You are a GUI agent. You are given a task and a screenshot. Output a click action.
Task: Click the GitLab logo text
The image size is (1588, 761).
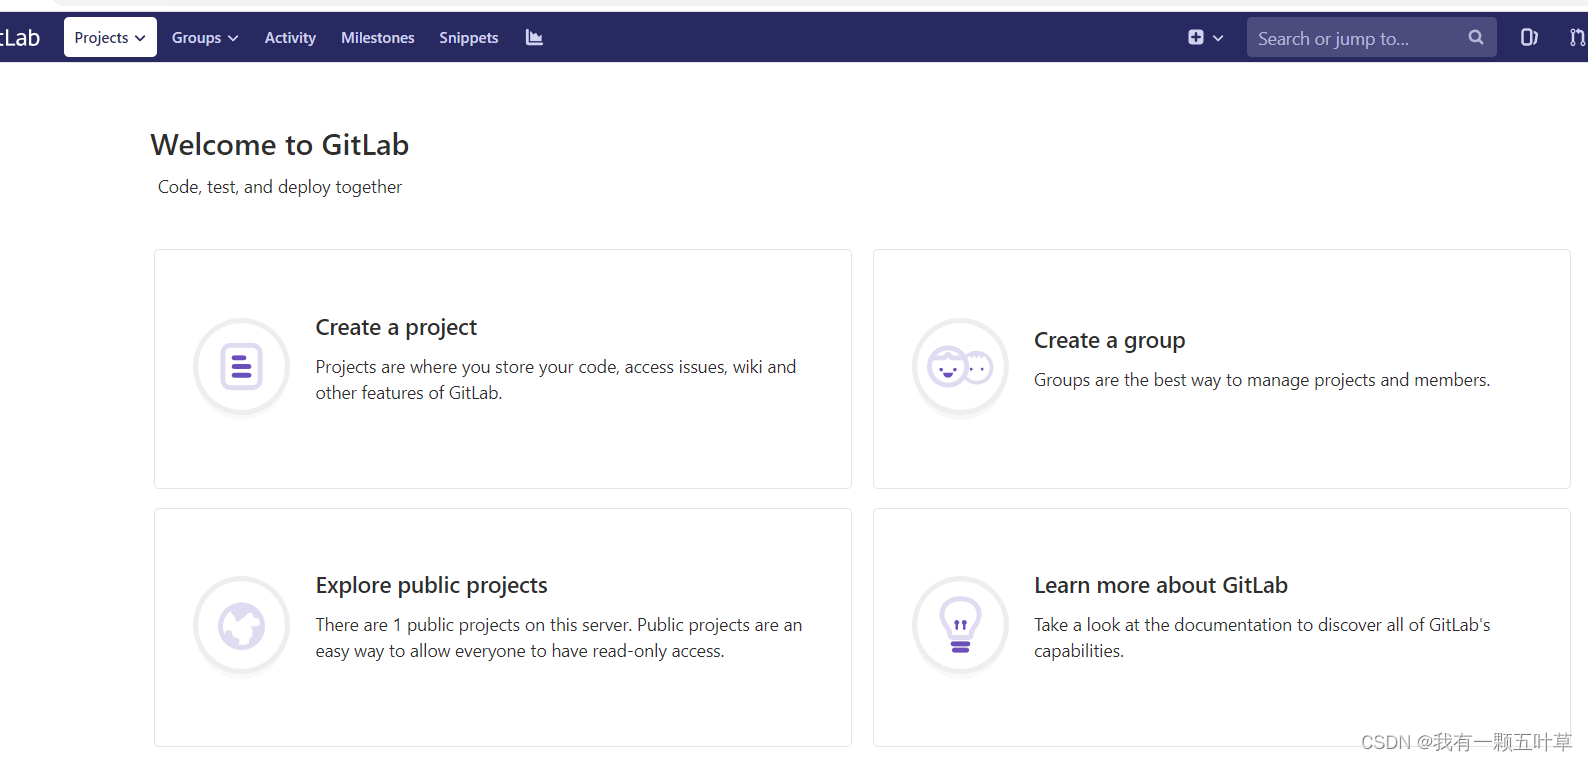pyautogui.click(x=20, y=38)
